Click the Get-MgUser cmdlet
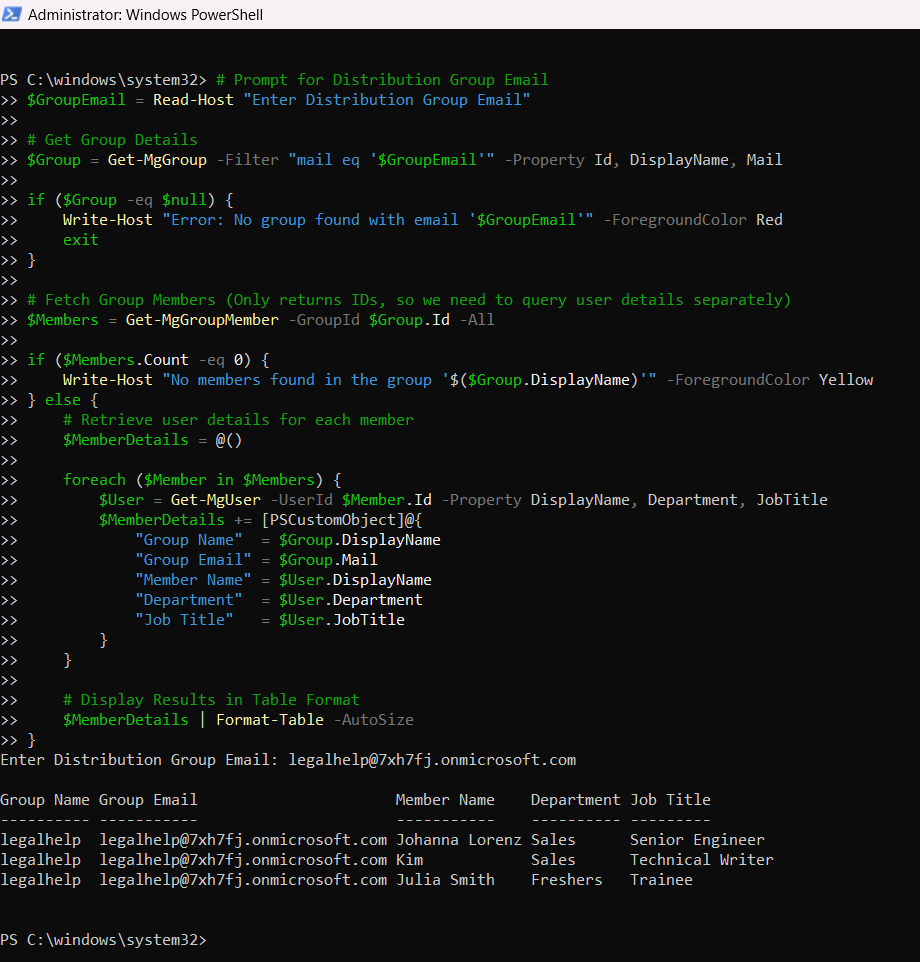920x962 pixels. (215, 500)
